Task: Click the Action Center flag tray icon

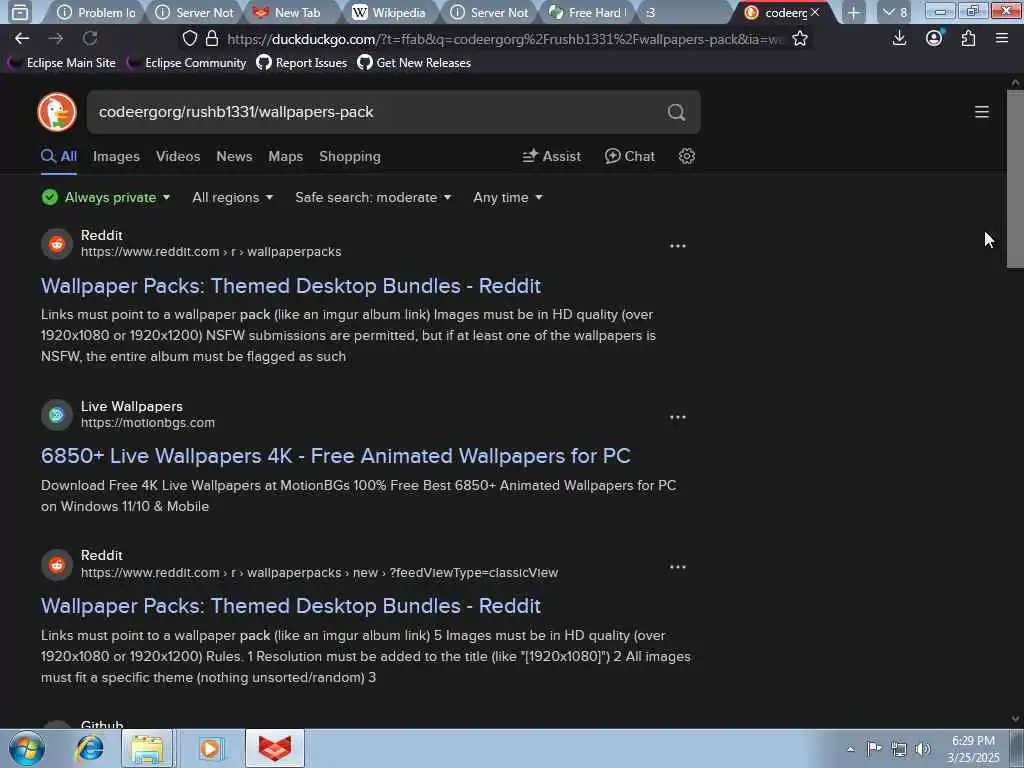Action: pyautogui.click(x=874, y=748)
